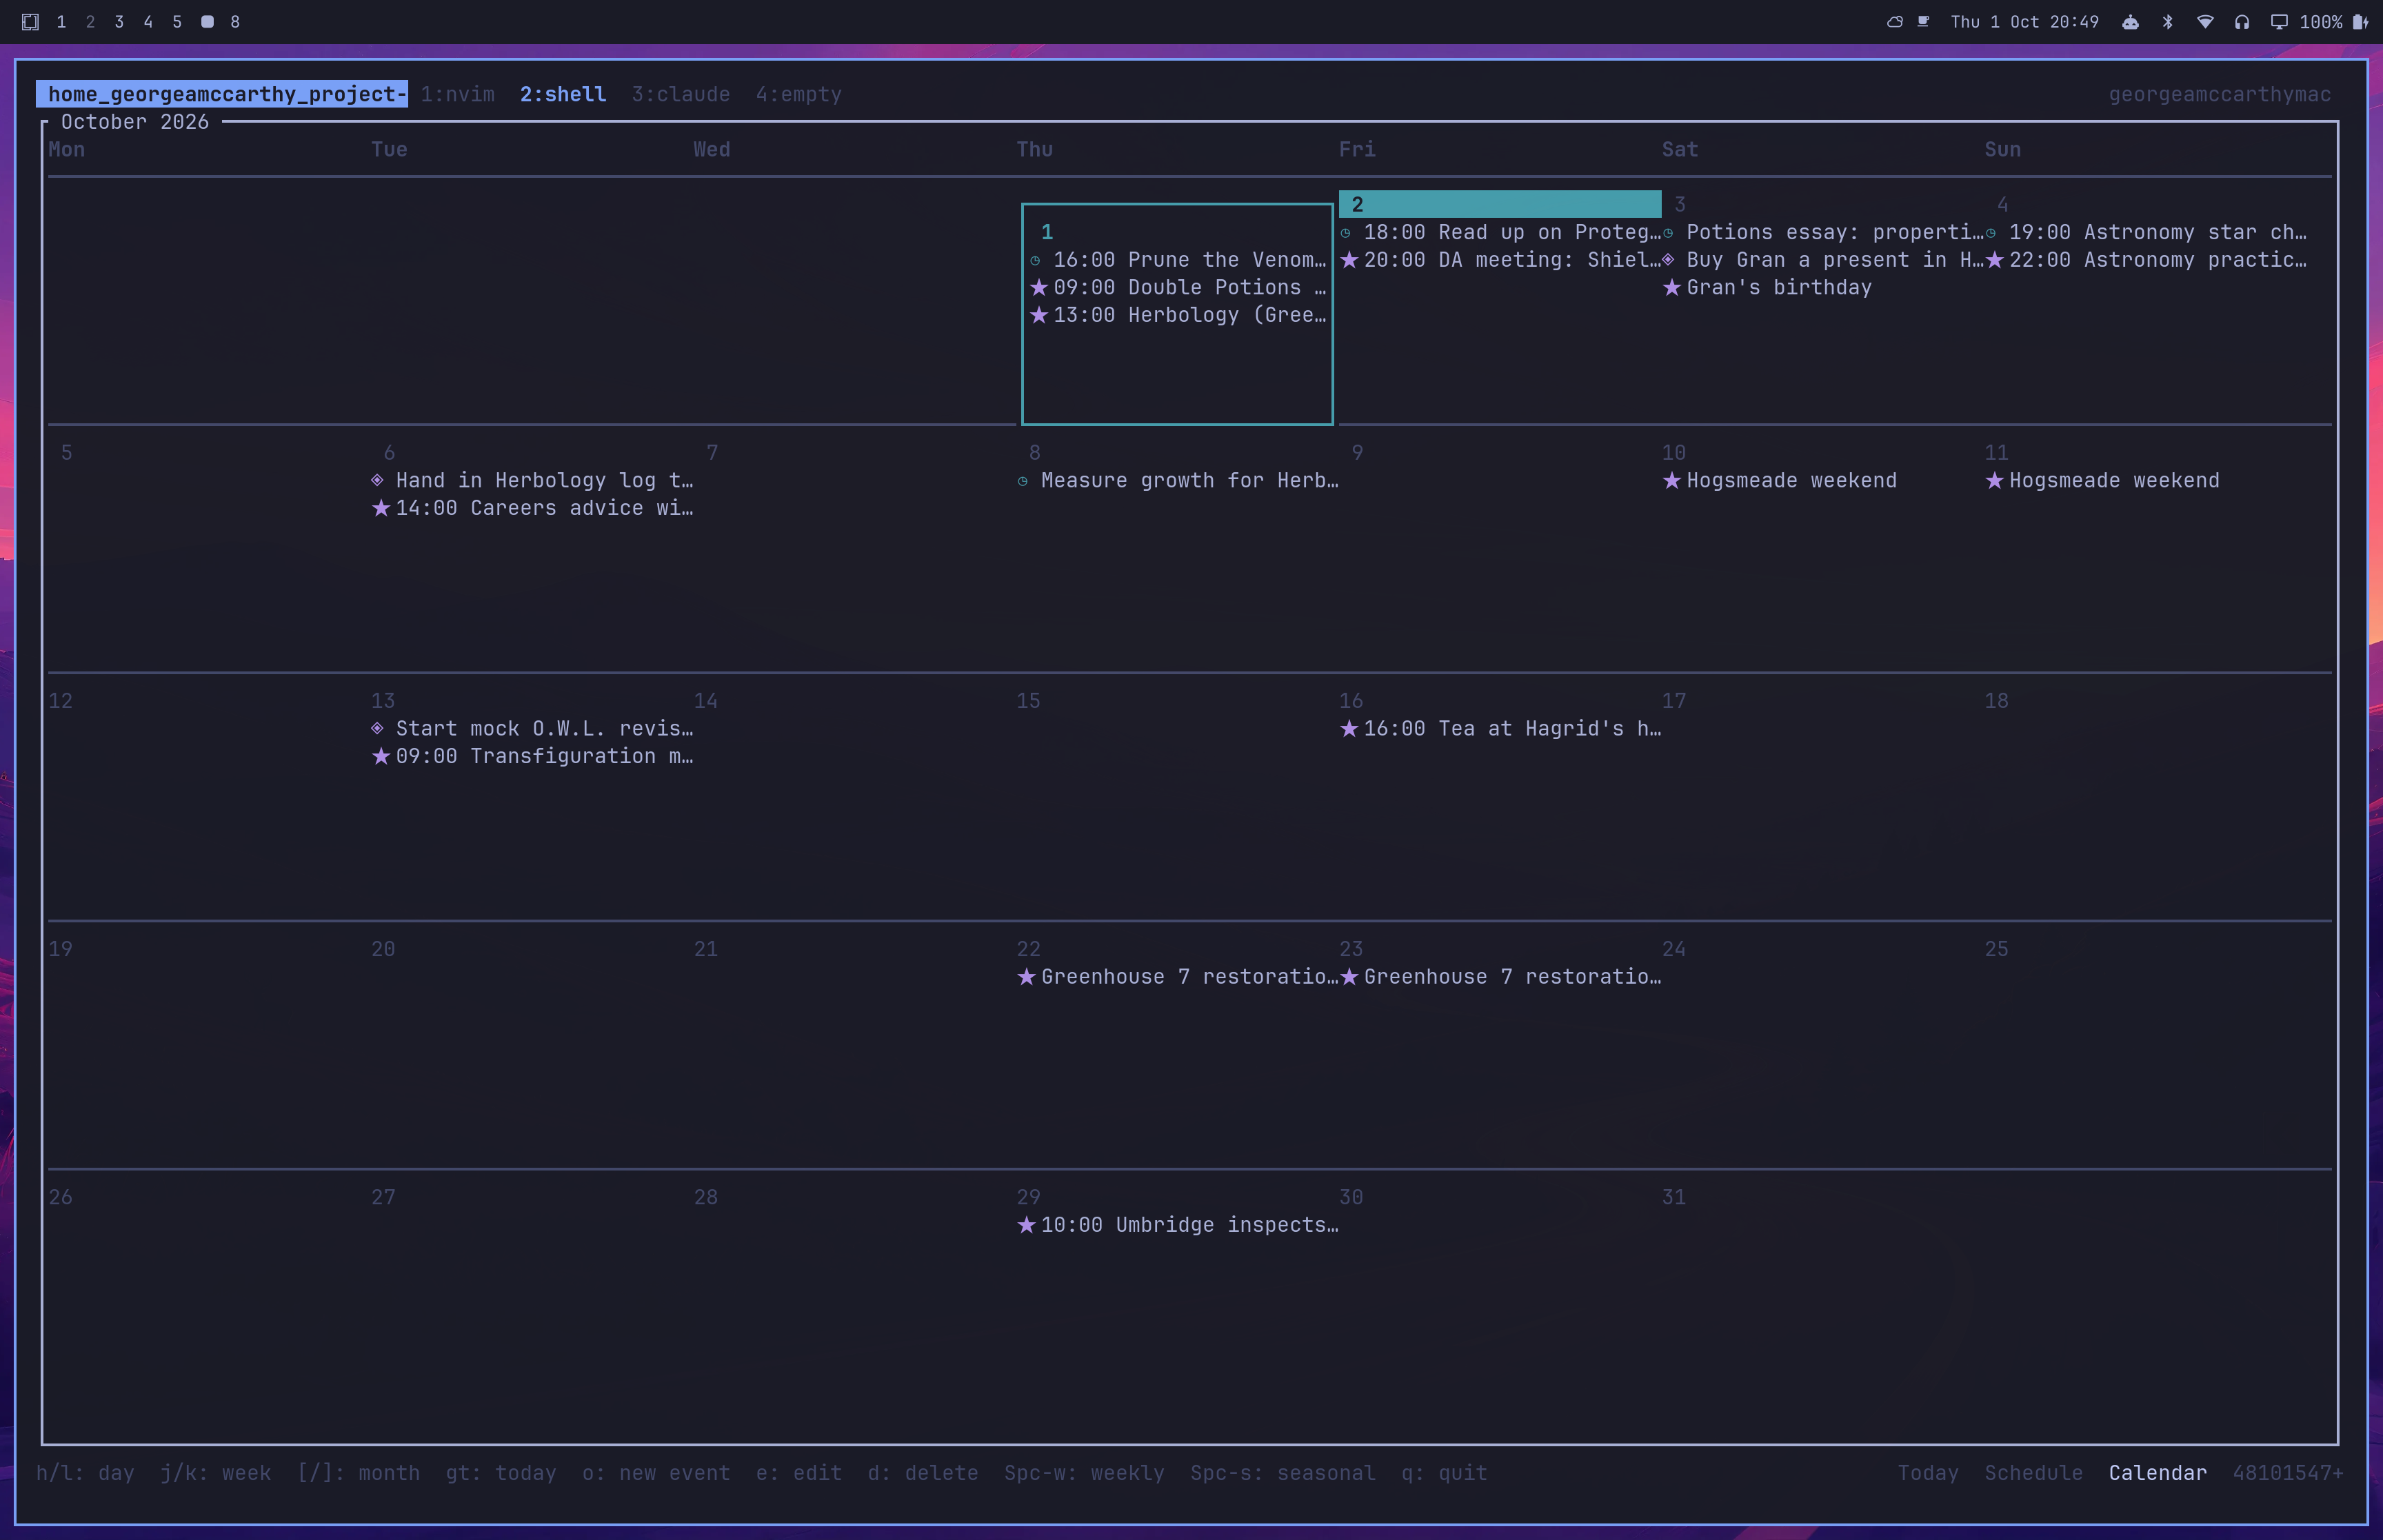Click the 'e: edit' hint
2383x1540 pixels.
[x=799, y=1473]
